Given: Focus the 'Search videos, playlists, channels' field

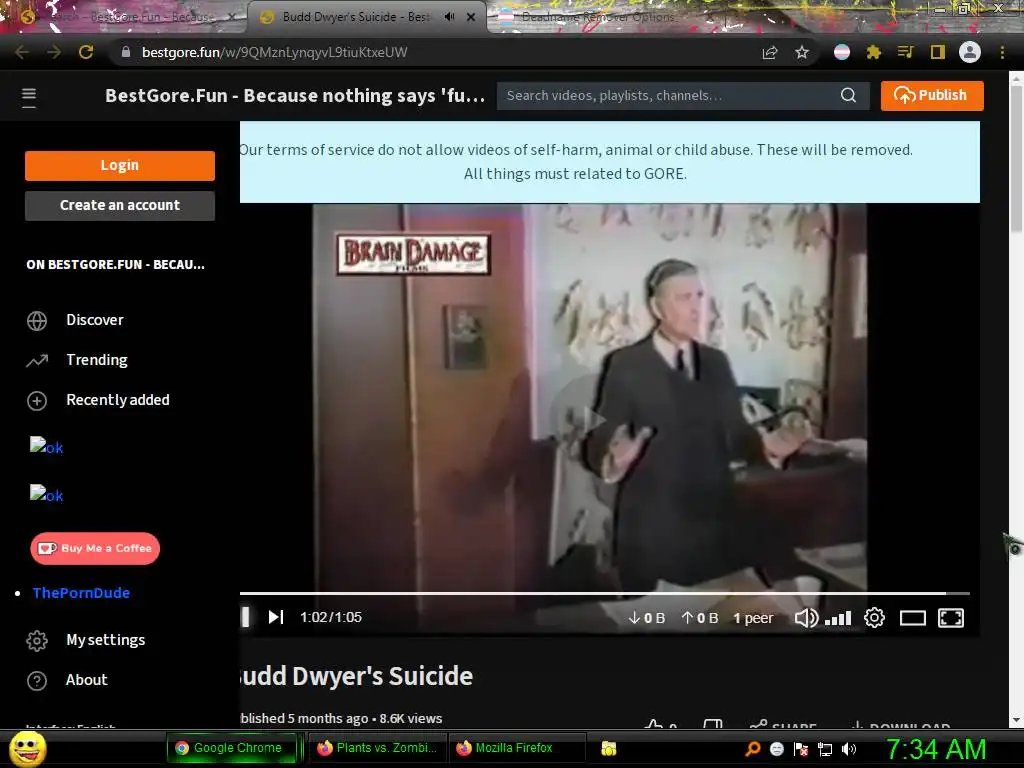Looking at the screenshot, I should [669, 95].
